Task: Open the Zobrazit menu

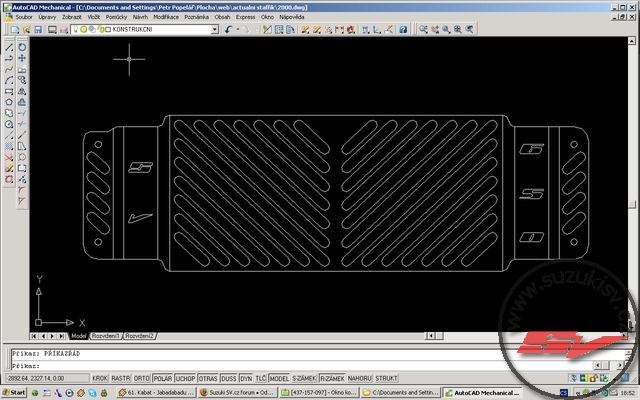Action: [x=72, y=17]
